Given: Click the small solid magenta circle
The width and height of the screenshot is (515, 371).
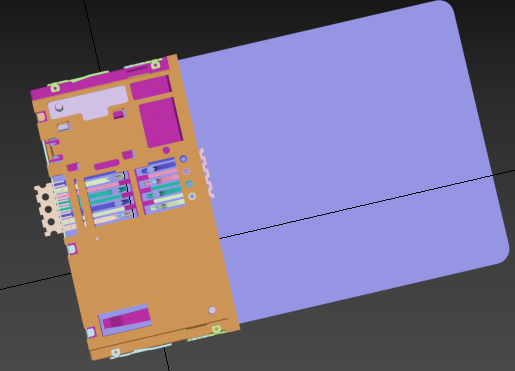Looking at the screenshot, I should coord(166,150).
